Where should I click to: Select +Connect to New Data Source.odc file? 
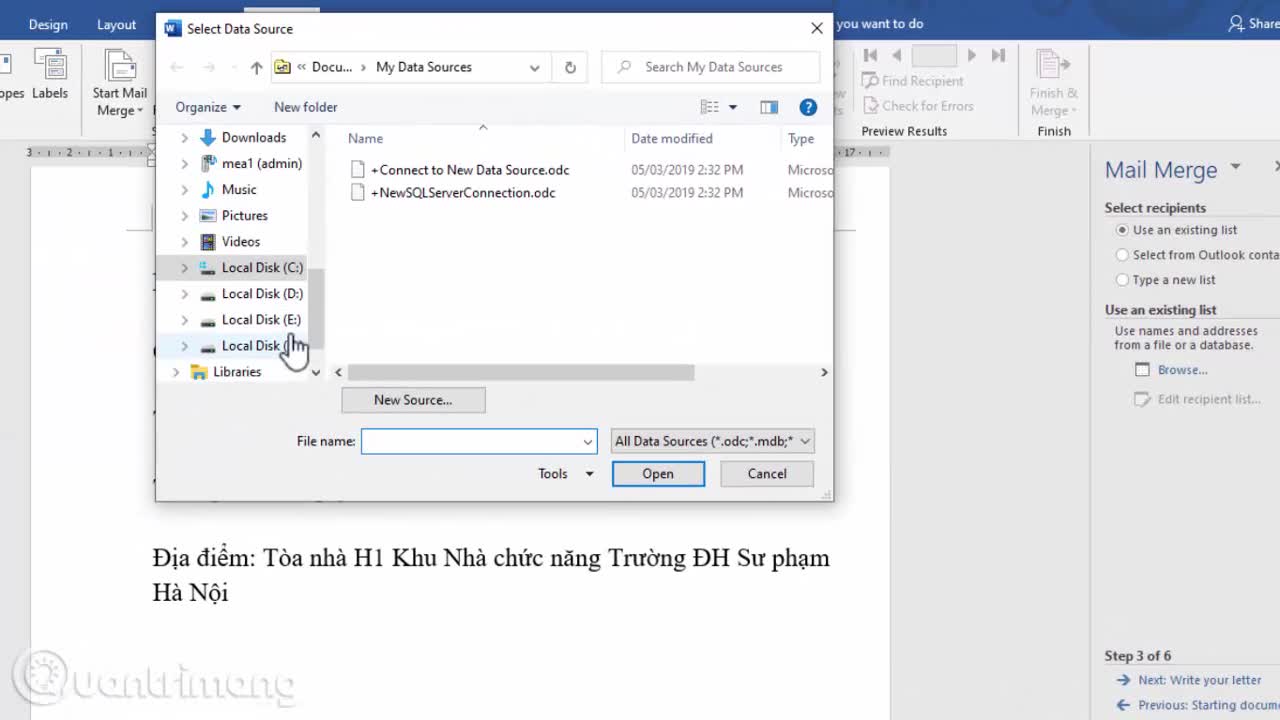click(469, 170)
